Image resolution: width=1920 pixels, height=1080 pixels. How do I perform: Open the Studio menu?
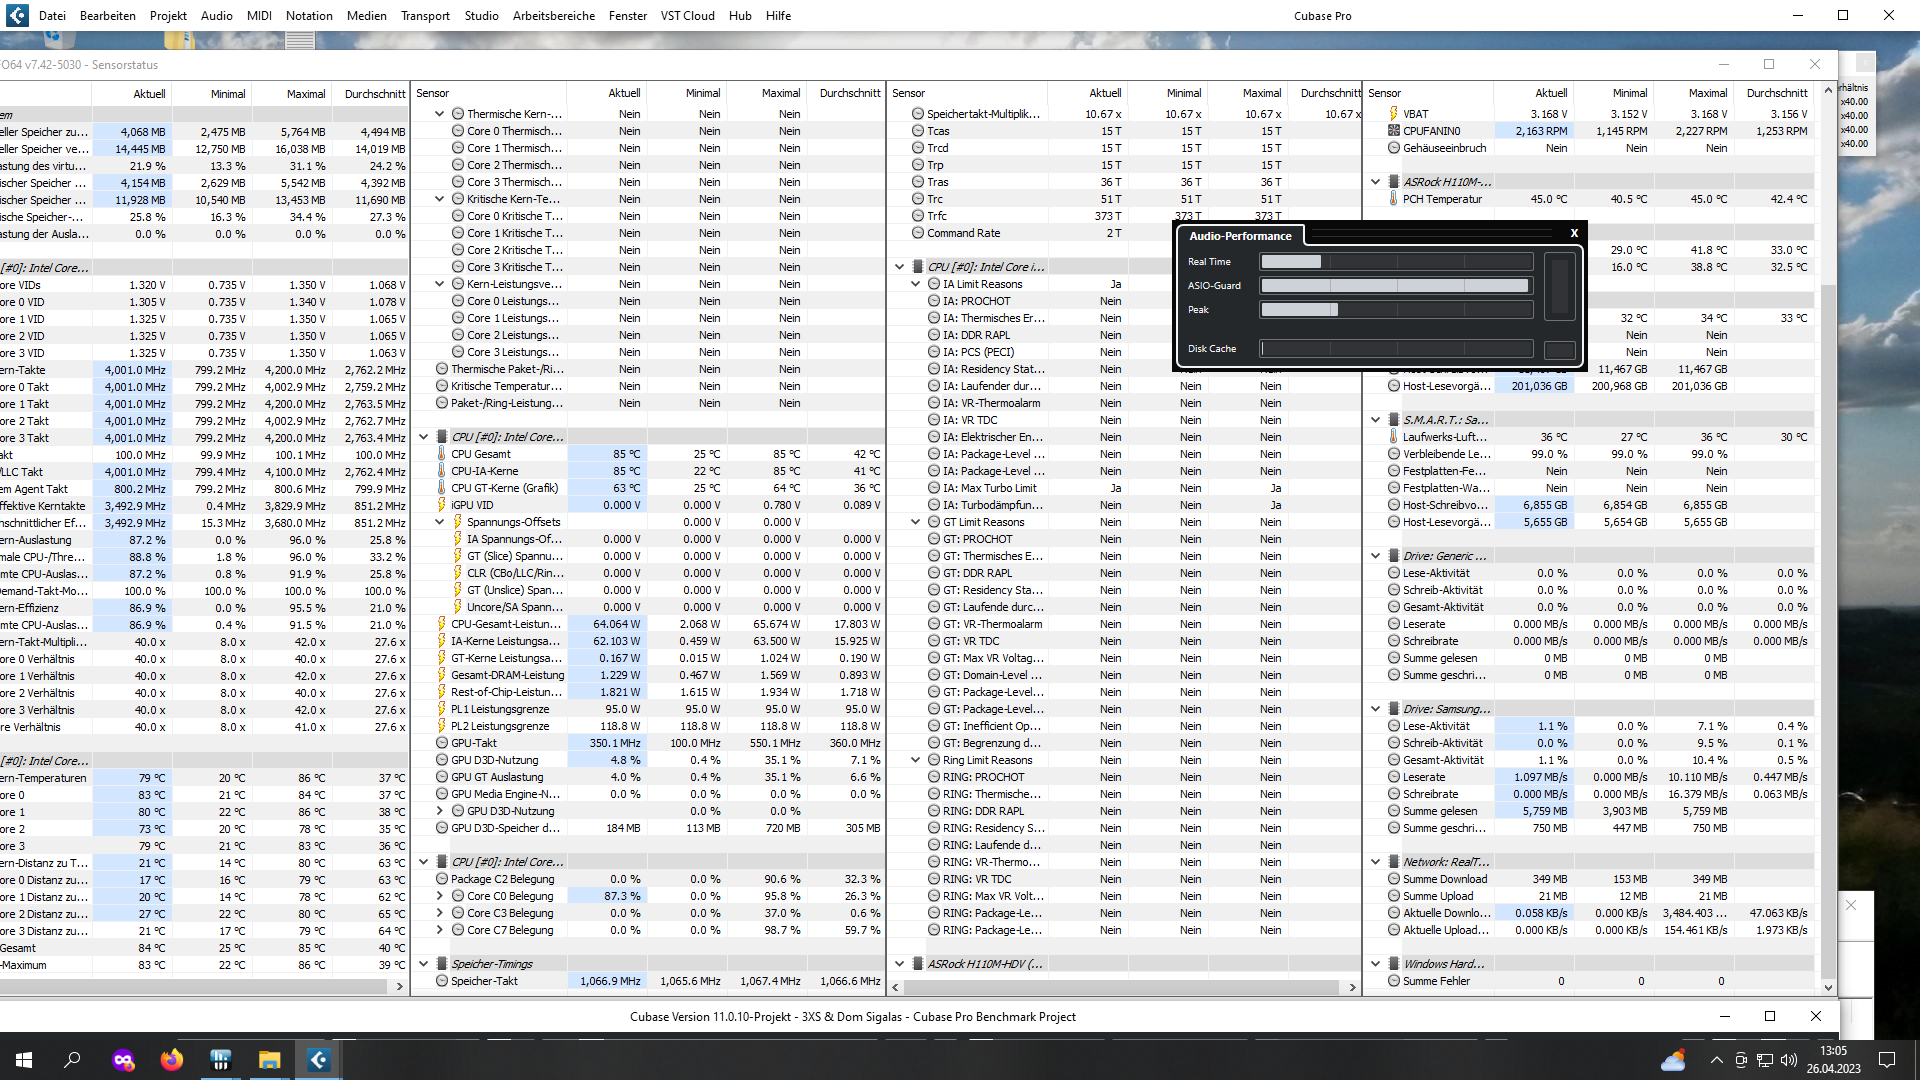tap(481, 15)
